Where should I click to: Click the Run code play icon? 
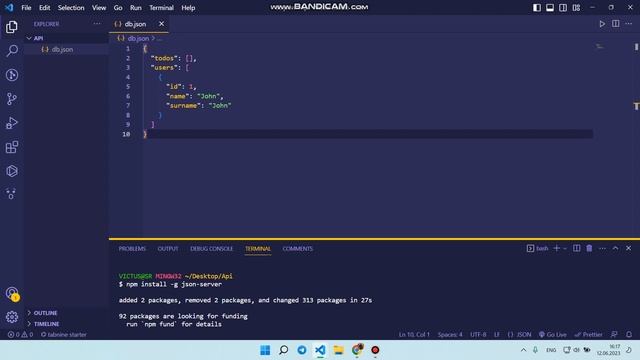tap(602, 24)
